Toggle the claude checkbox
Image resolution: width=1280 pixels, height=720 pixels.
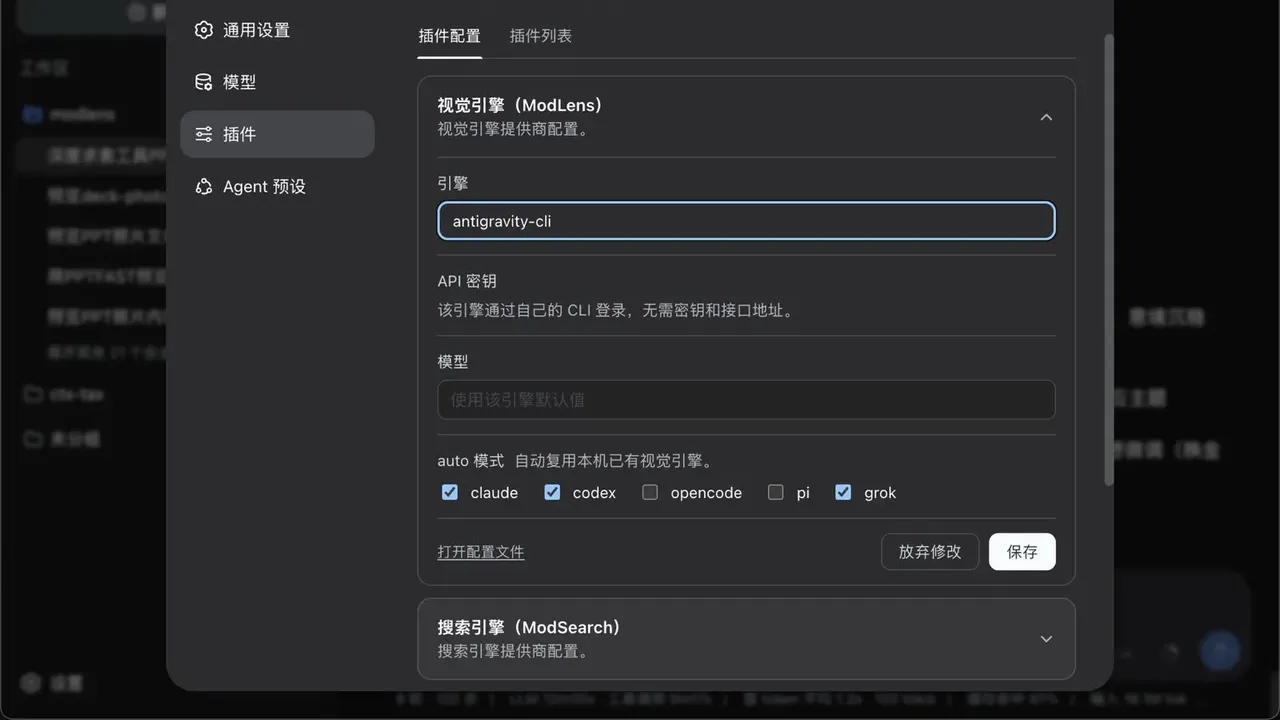450,492
